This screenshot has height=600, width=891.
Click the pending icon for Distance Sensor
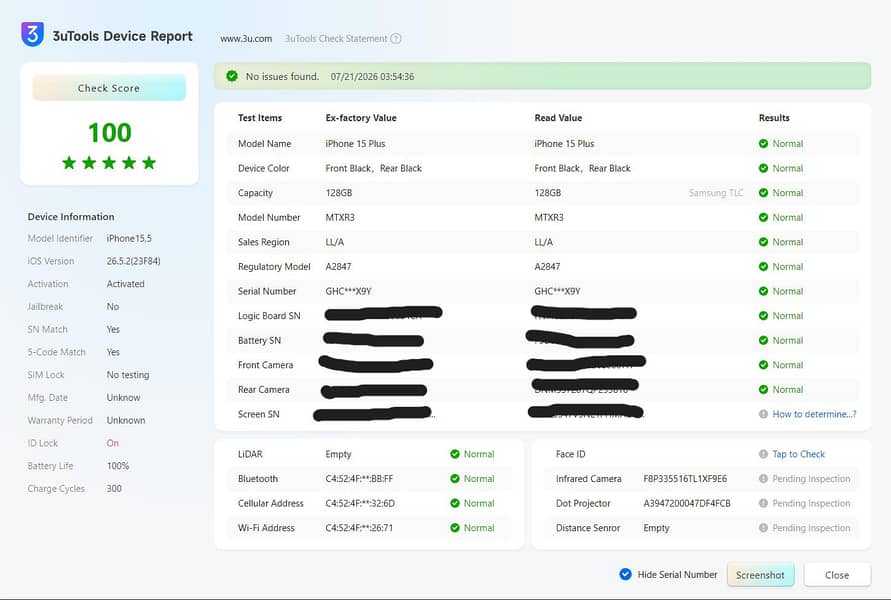pyautogui.click(x=763, y=528)
